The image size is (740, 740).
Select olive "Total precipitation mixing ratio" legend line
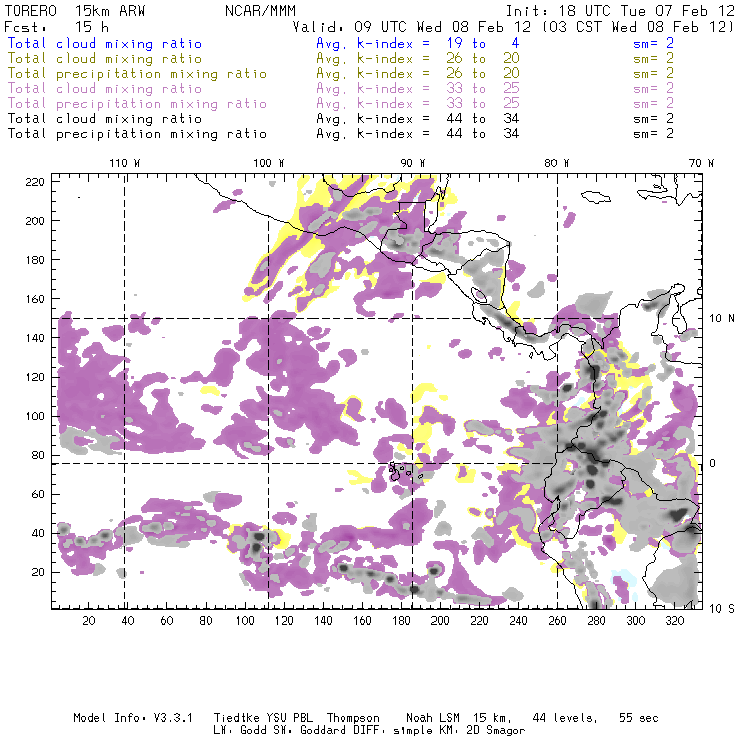137,74
